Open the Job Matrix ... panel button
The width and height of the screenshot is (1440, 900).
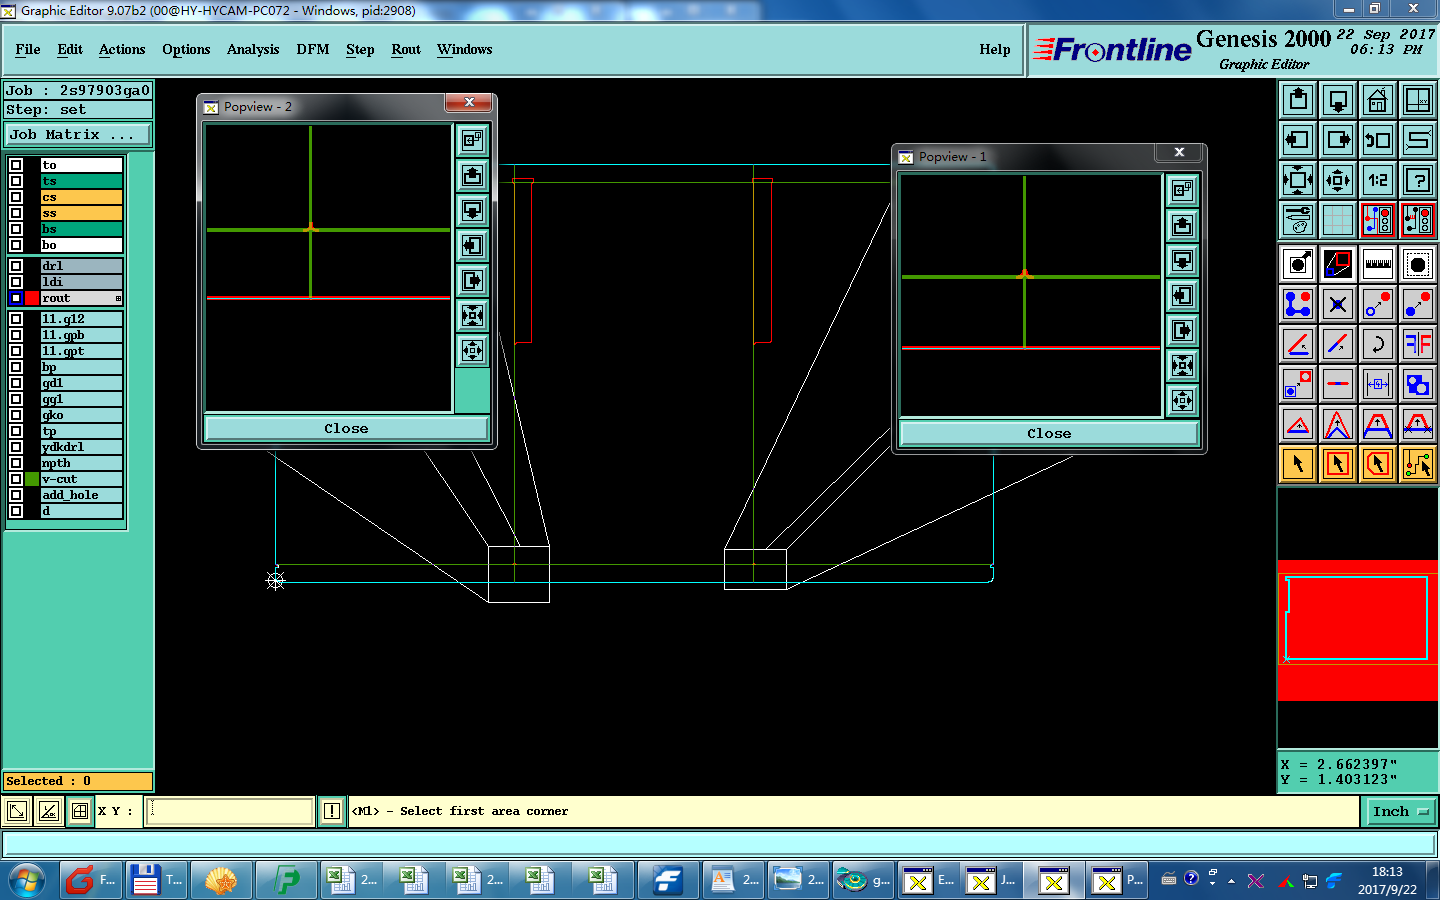(x=78, y=134)
